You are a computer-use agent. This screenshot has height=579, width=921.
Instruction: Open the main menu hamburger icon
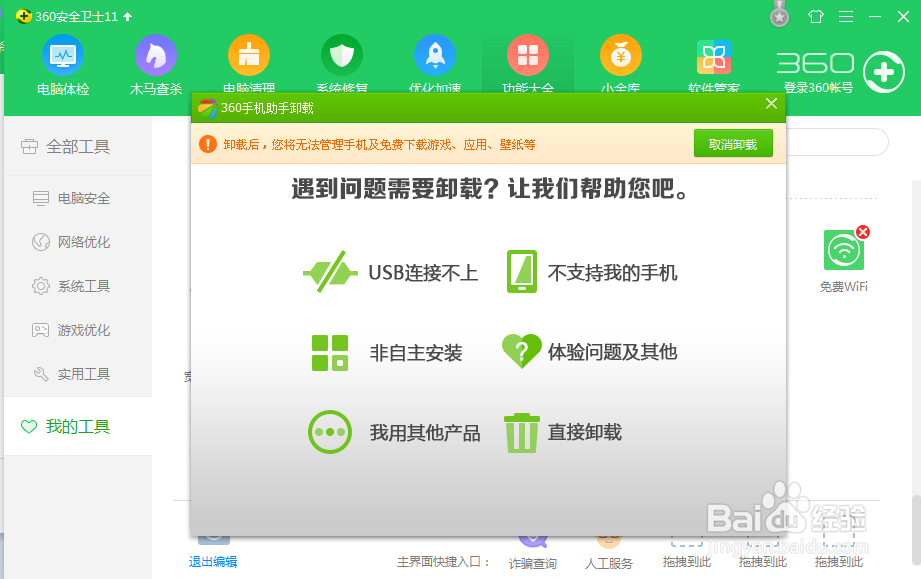(x=846, y=16)
